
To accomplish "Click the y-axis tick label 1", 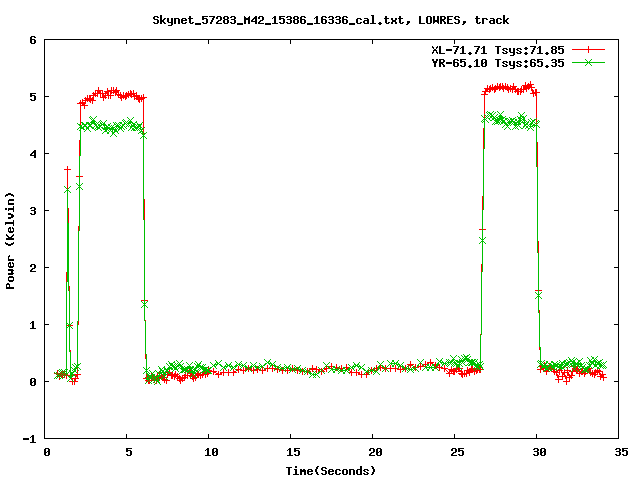I will [x=33, y=325].
